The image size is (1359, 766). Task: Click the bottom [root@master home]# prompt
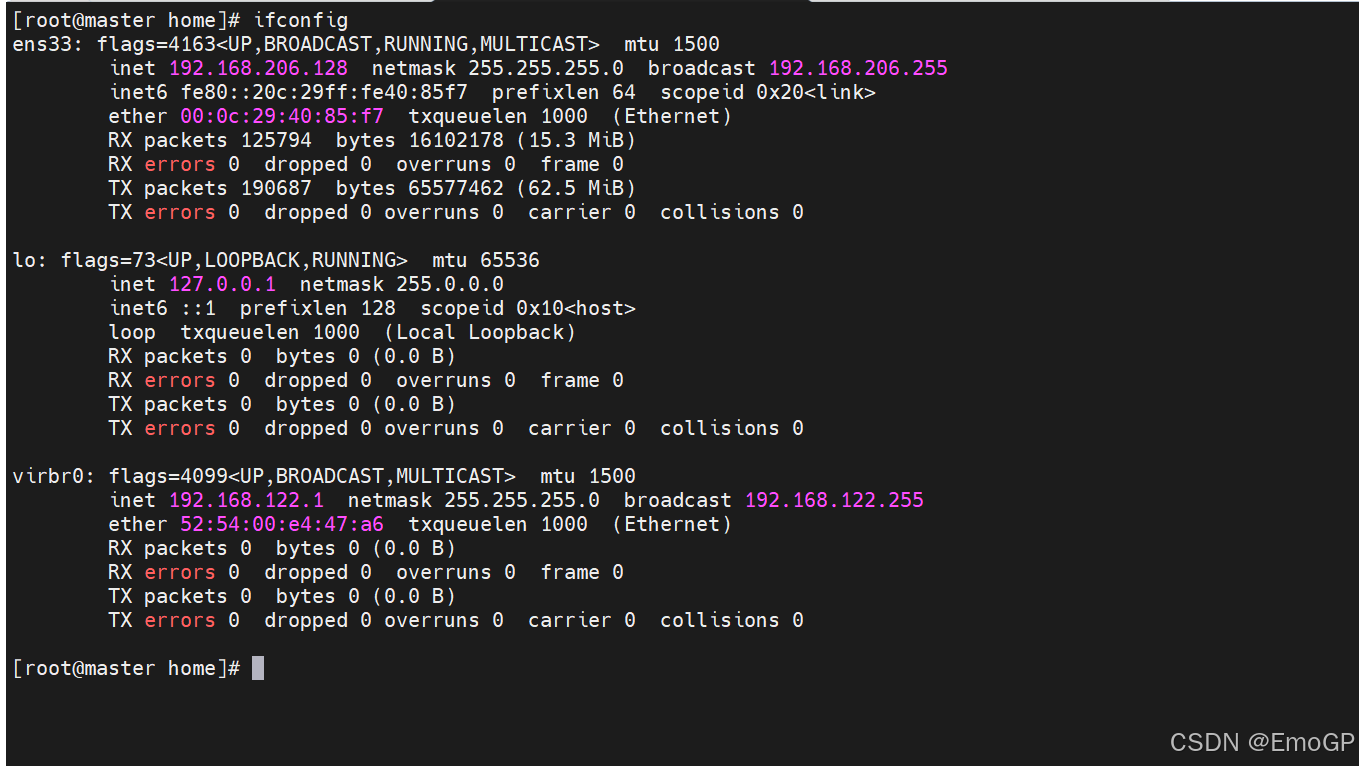click(x=126, y=668)
